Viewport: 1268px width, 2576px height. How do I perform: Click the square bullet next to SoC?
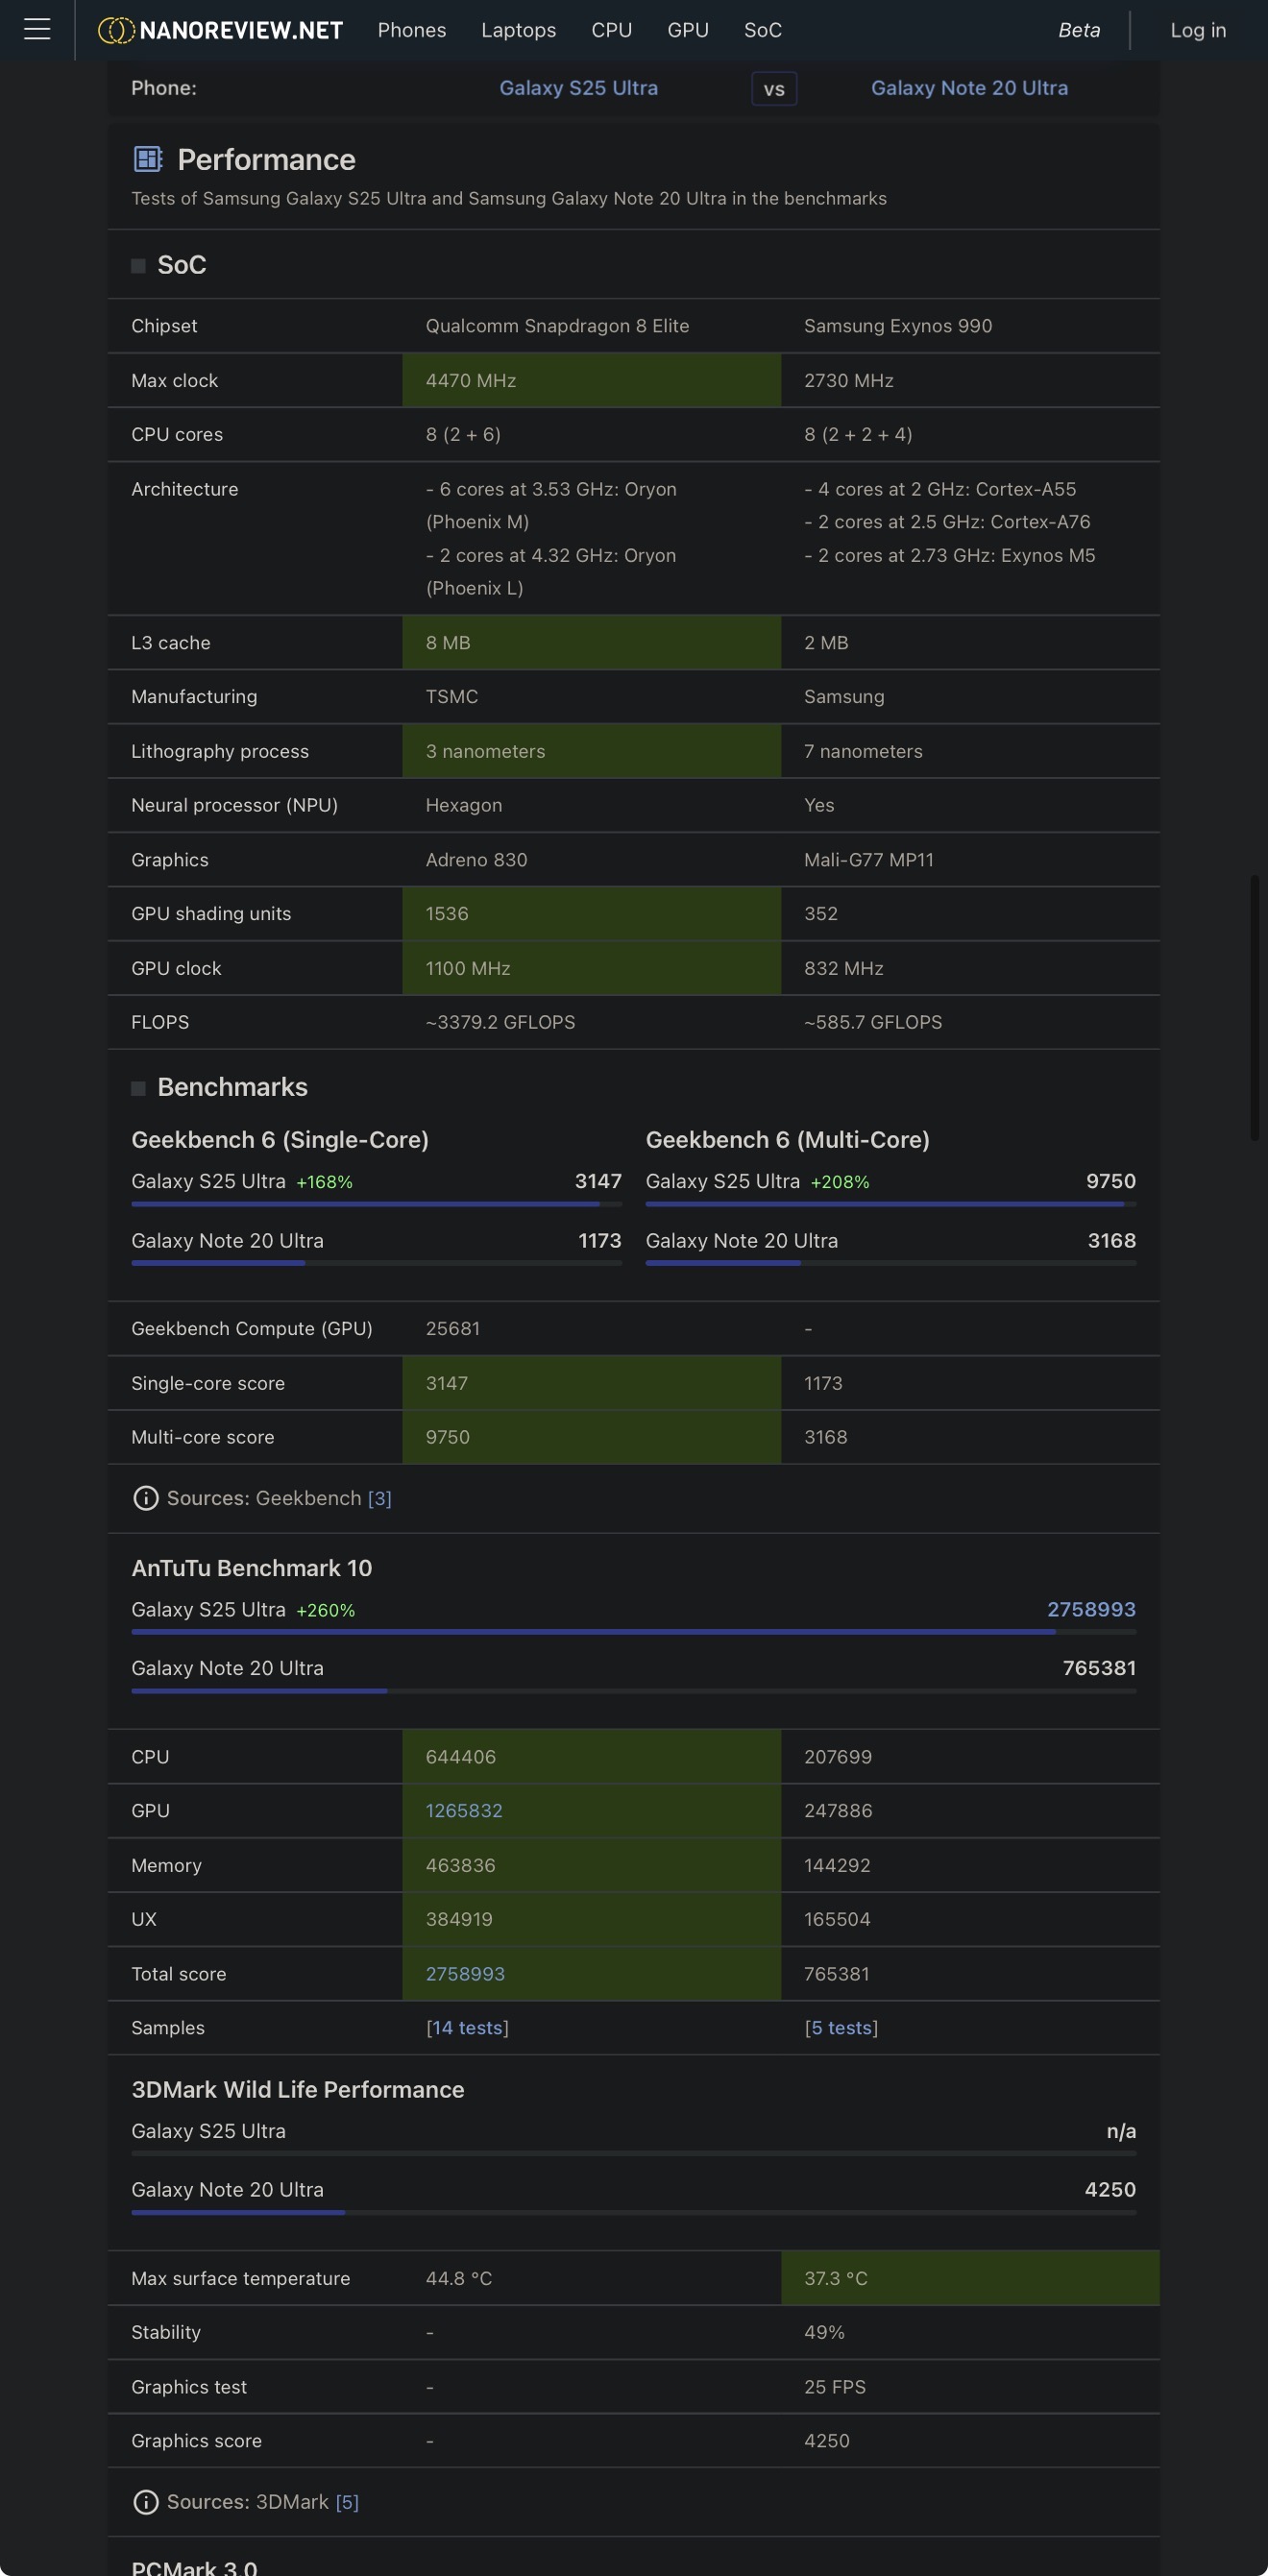pyautogui.click(x=138, y=266)
